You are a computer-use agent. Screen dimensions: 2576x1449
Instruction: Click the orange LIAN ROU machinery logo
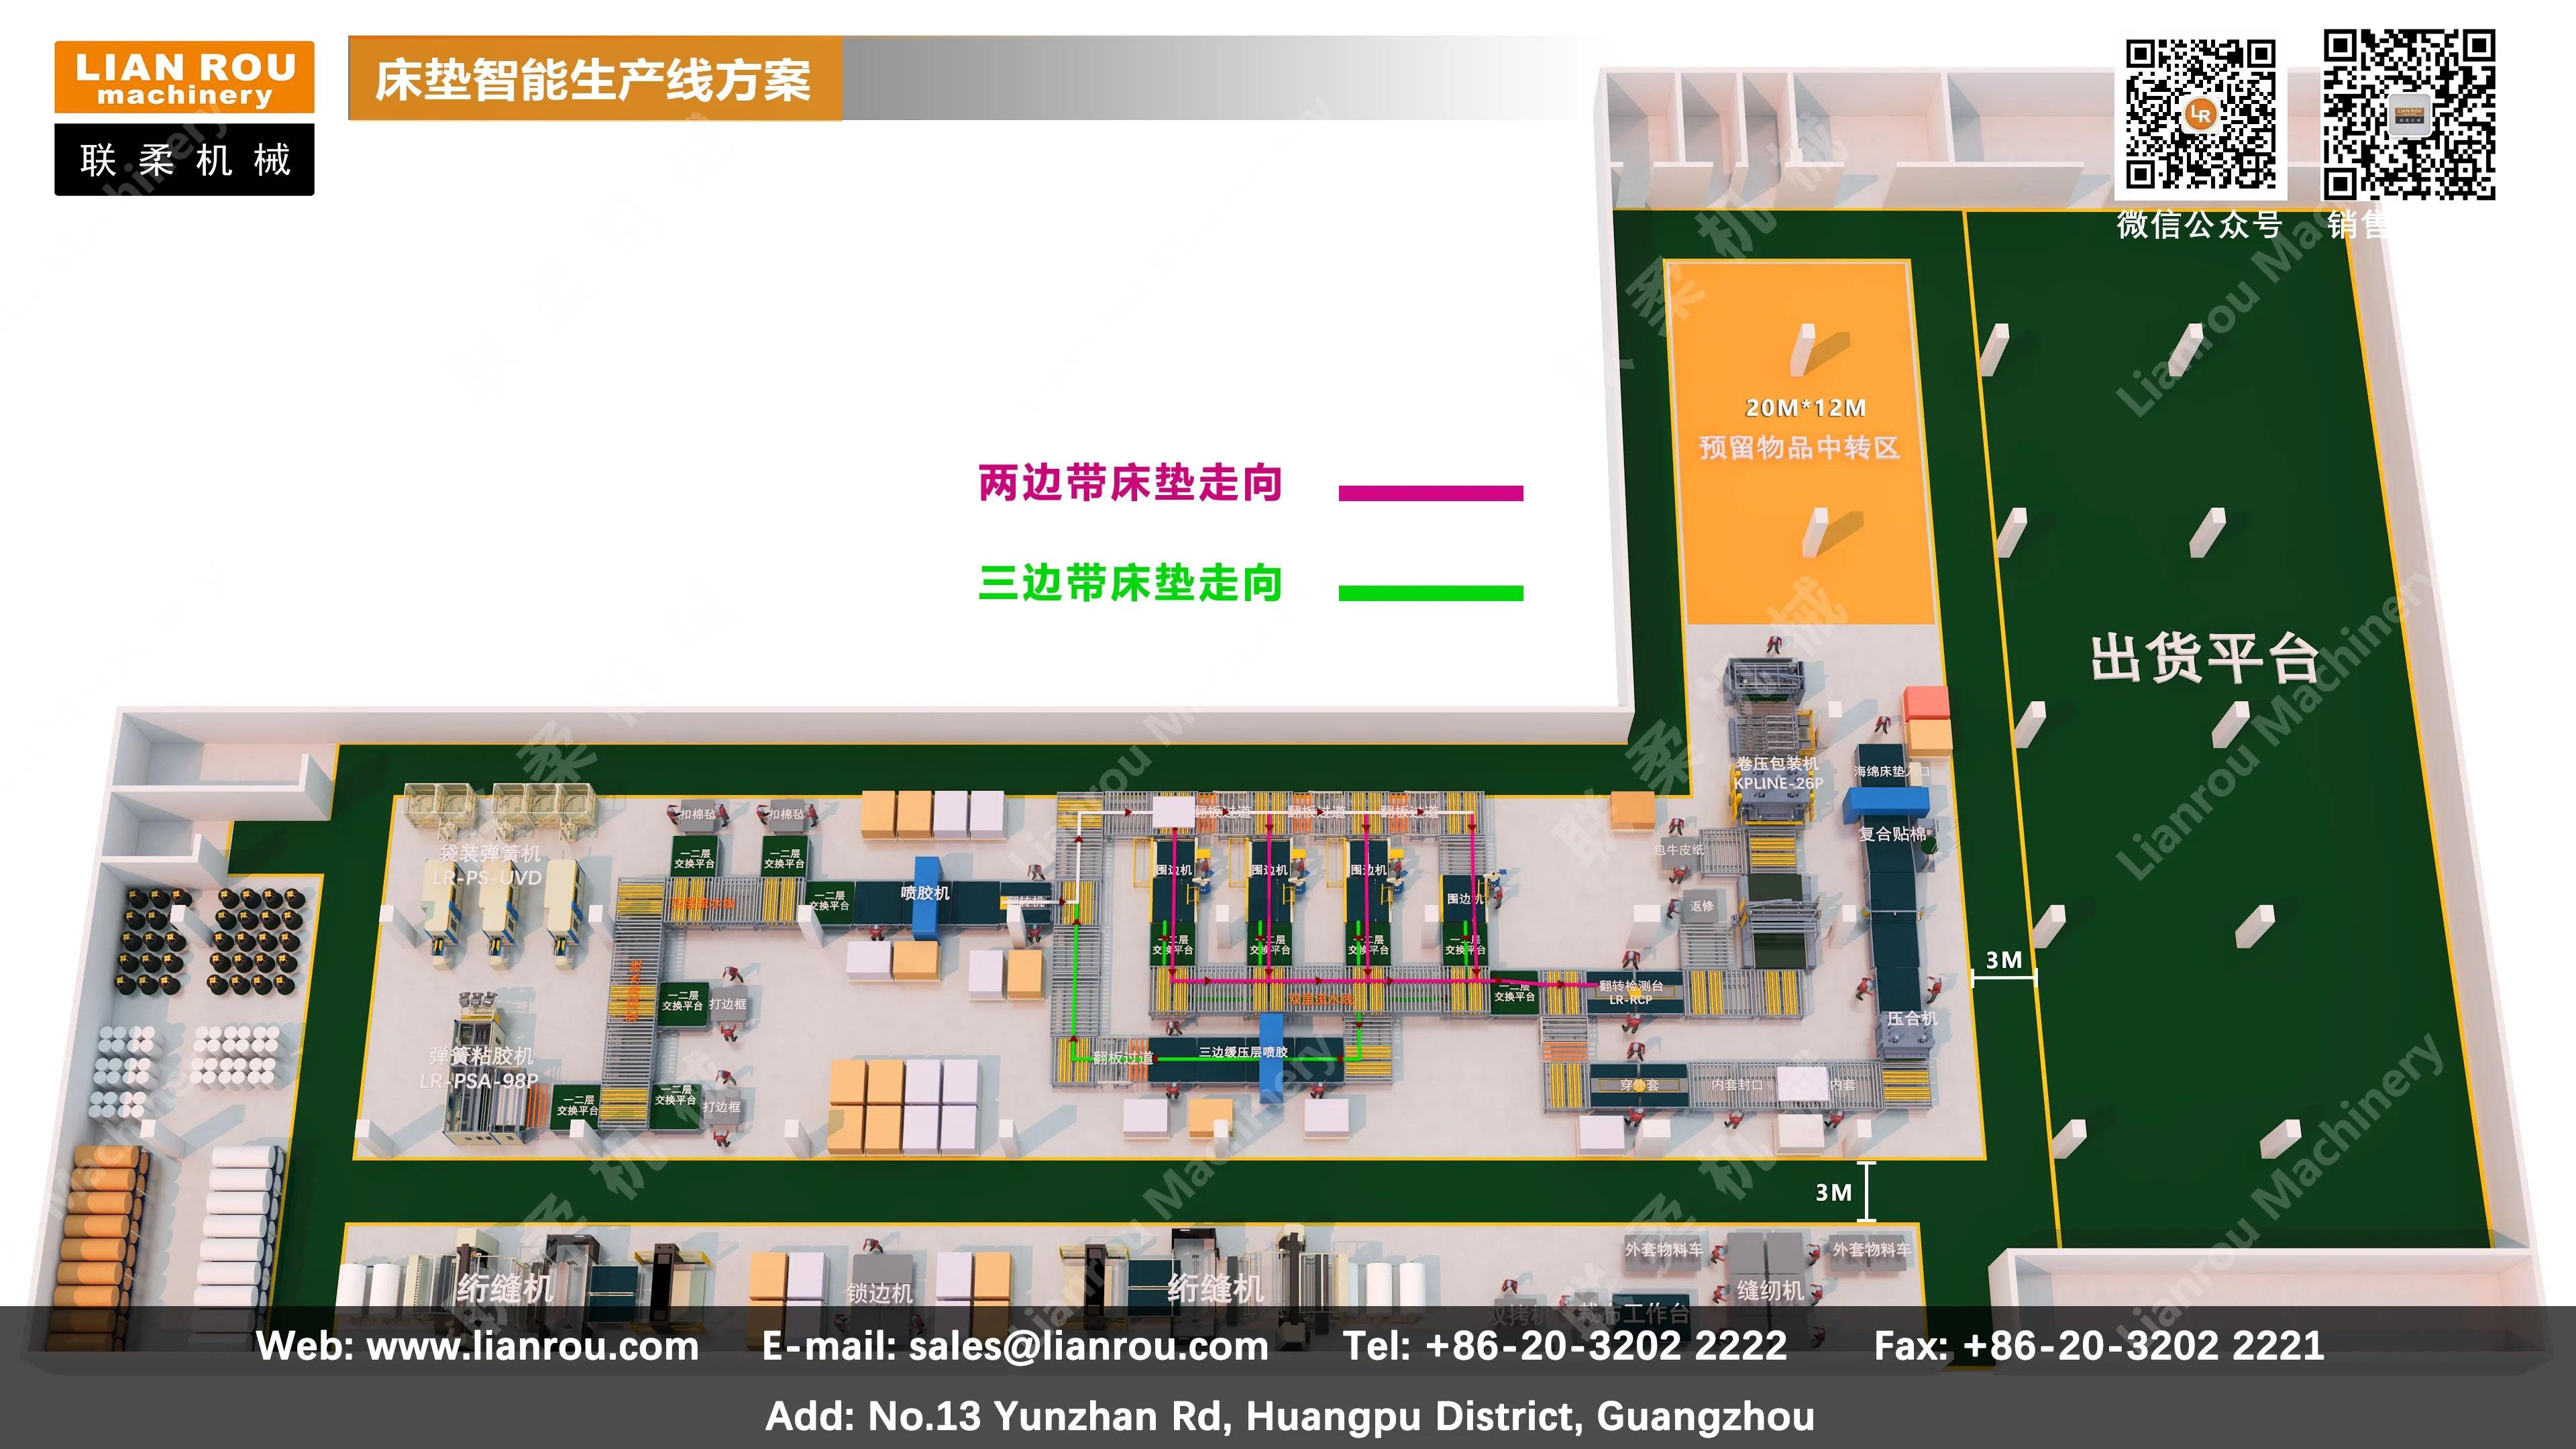184,77
